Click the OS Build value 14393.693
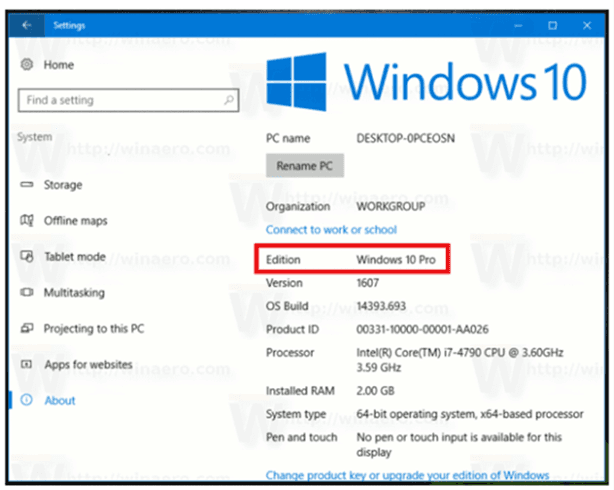Viewport: 614px width, 490px height. pyautogui.click(x=381, y=306)
